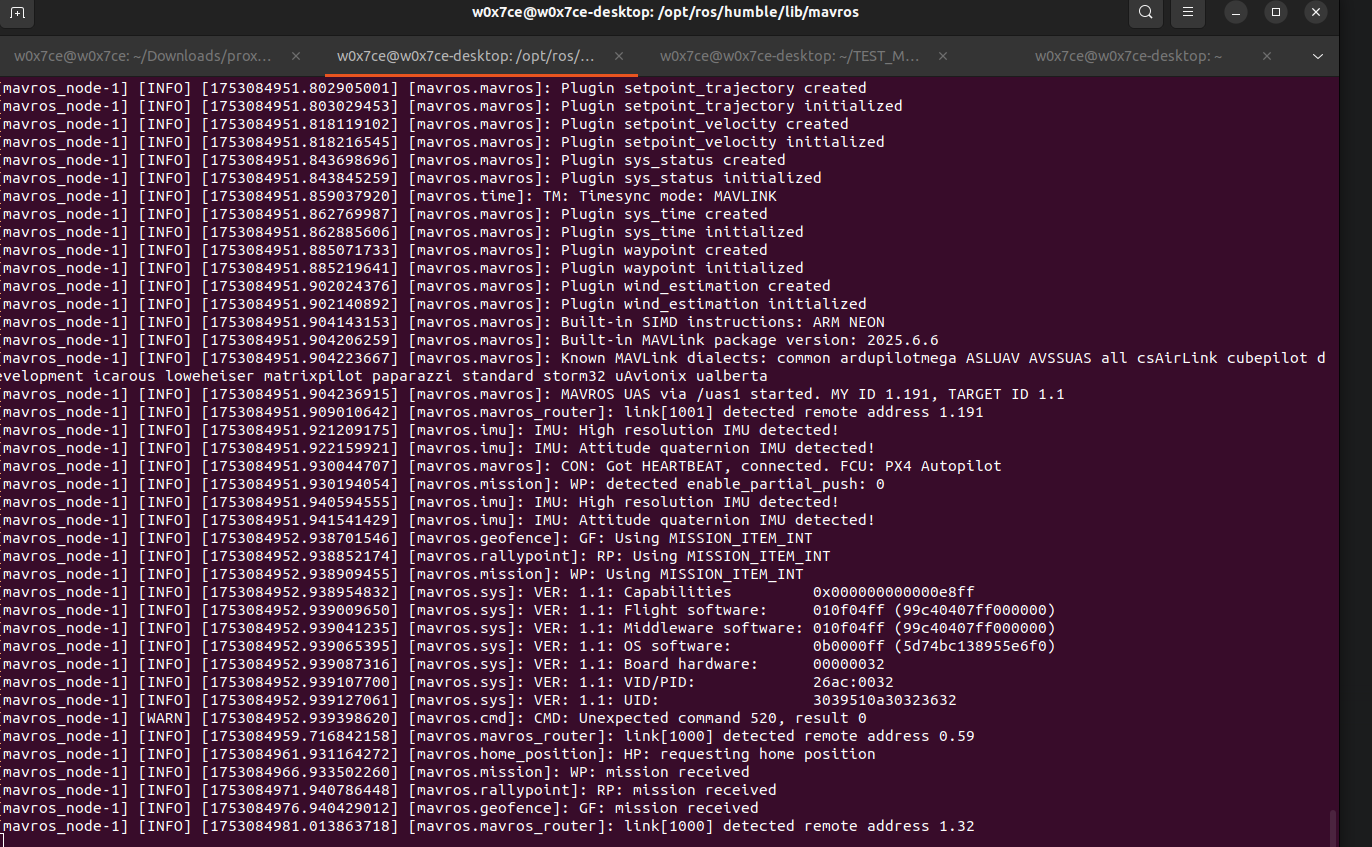Click 'Built-in MAVLink package version: 2025.6.6'

coord(750,340)
